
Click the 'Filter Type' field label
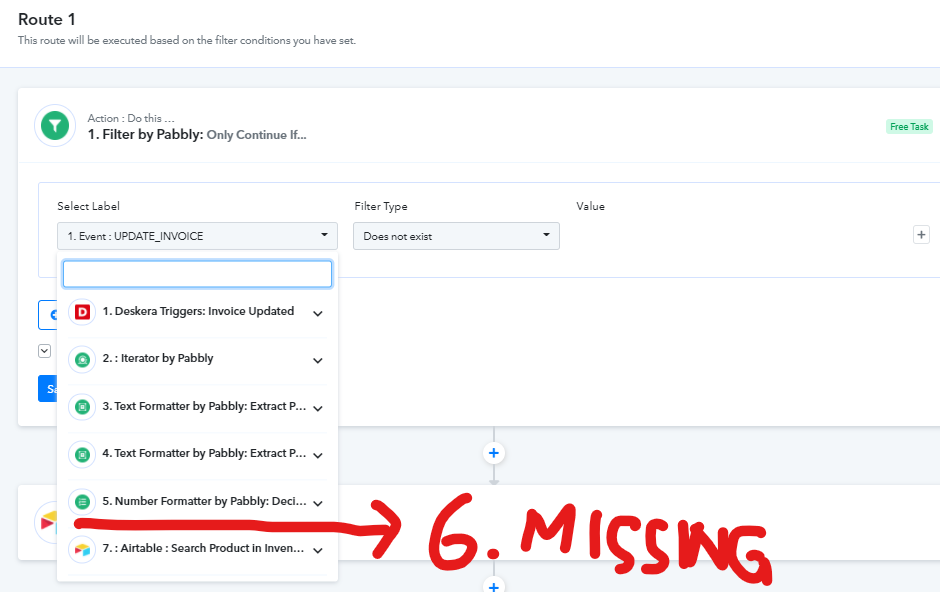tap(381, 206)
